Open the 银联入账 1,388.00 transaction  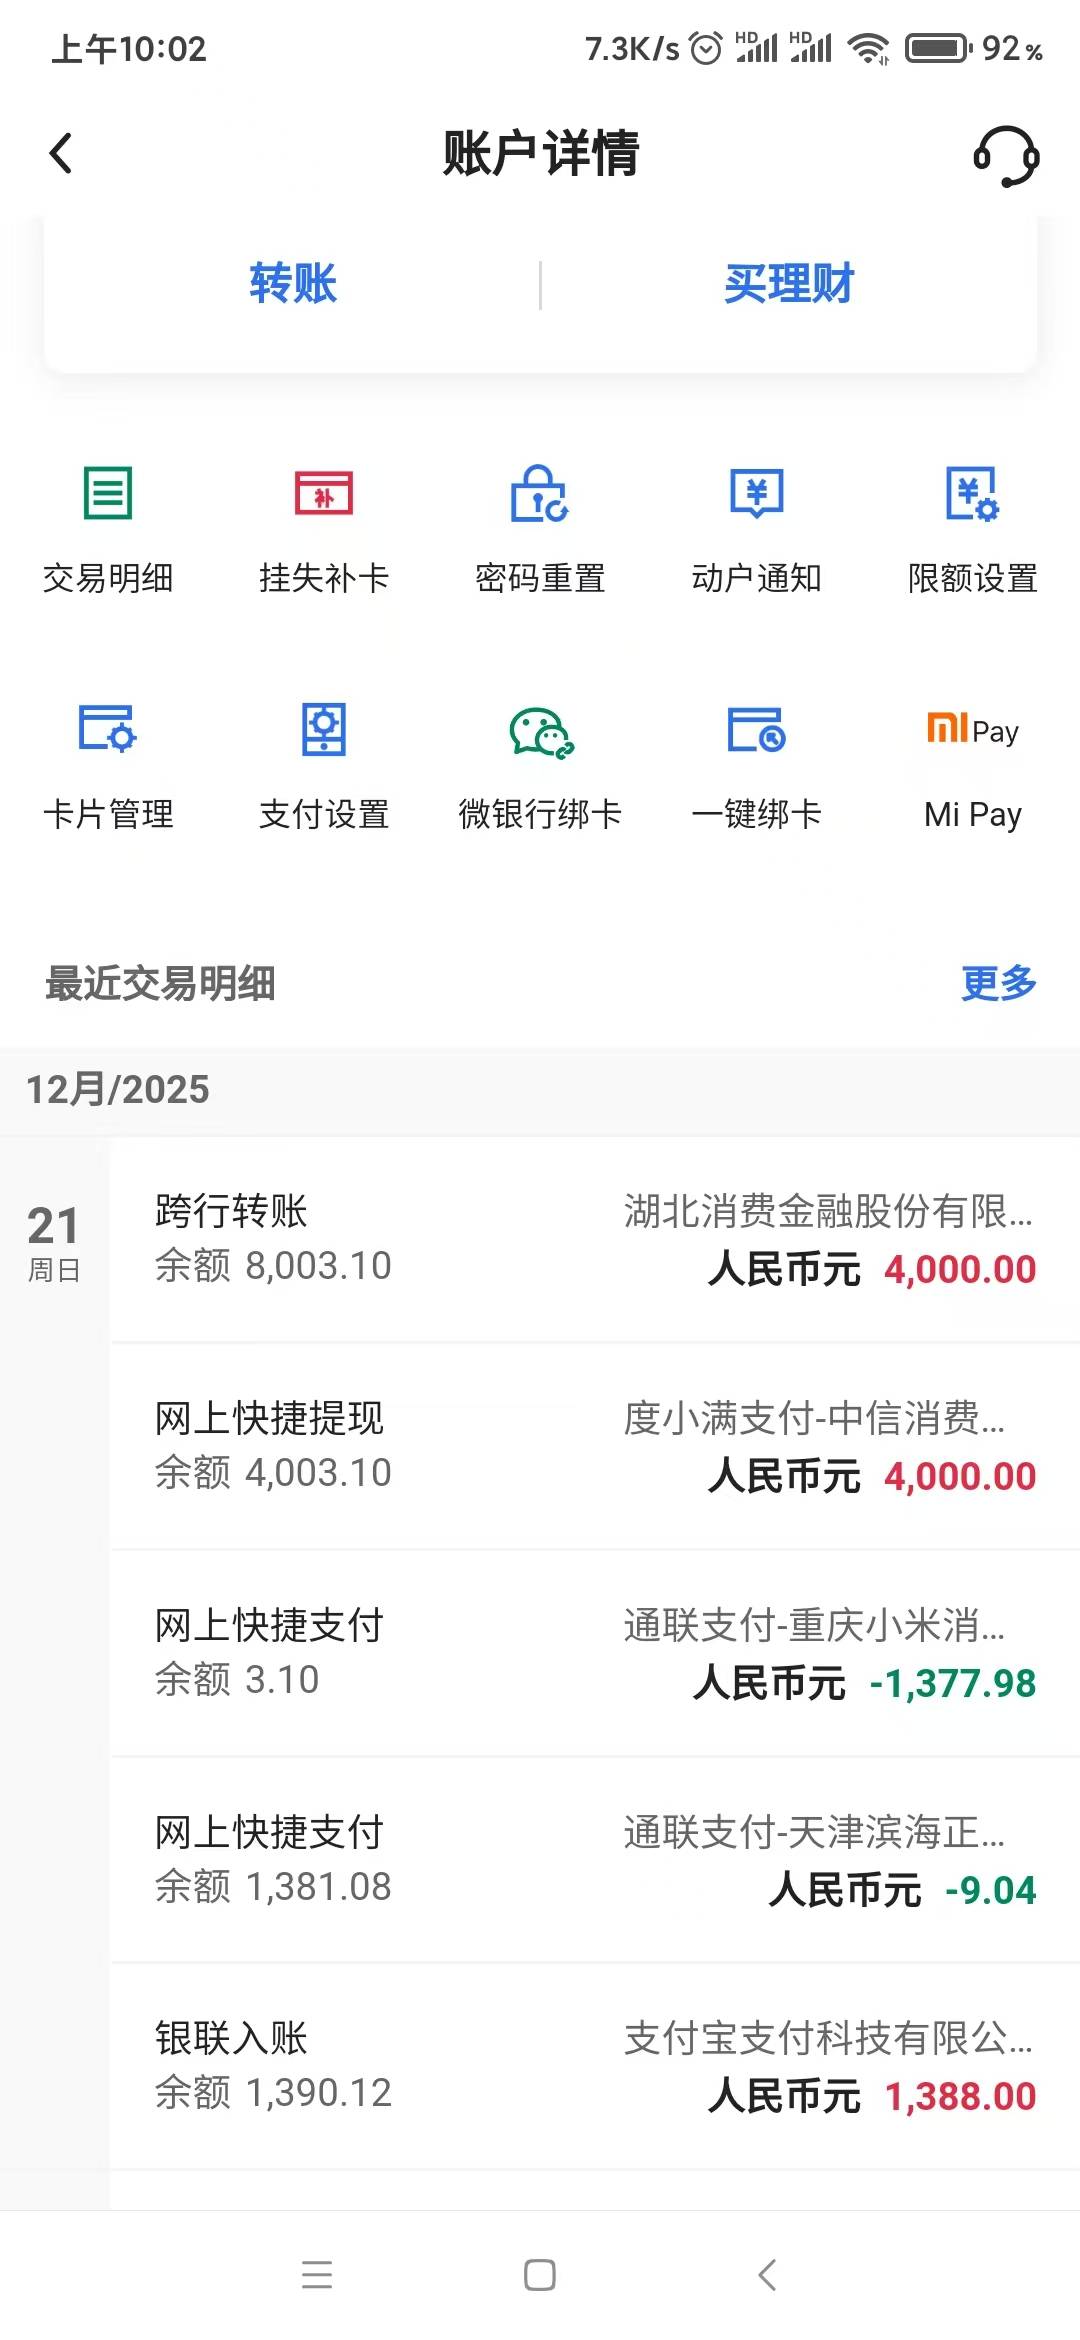point(594,2066)
